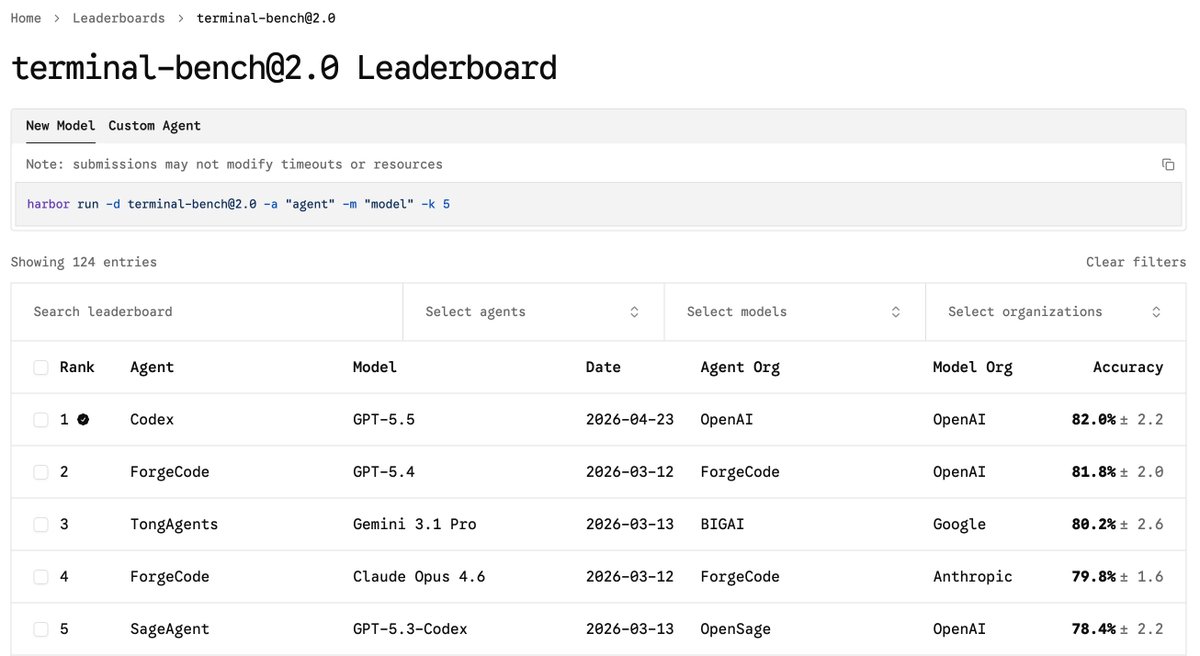Click the 79.8% accuracy value
The width and height of the screenshot is (1200, 656).
click(1093, 577)
